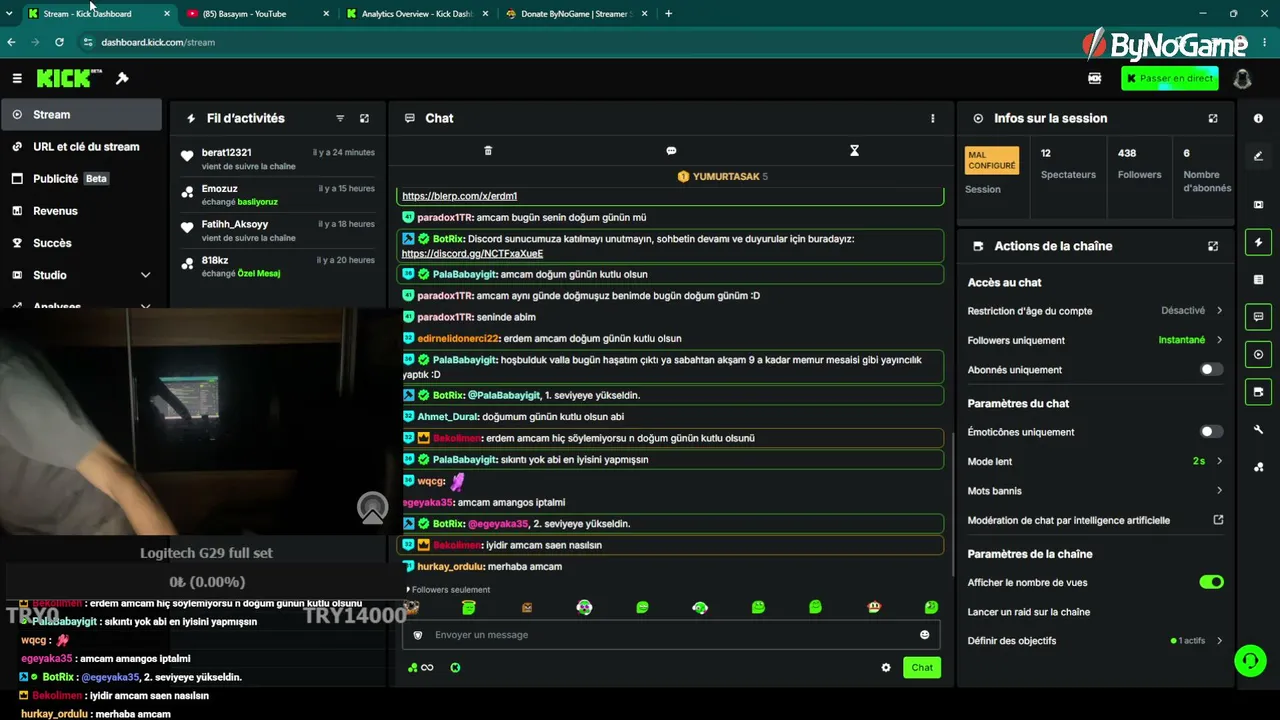Toggle the session info play-circle sidebar icon

pyautogui.click(x=1258, y=354)
